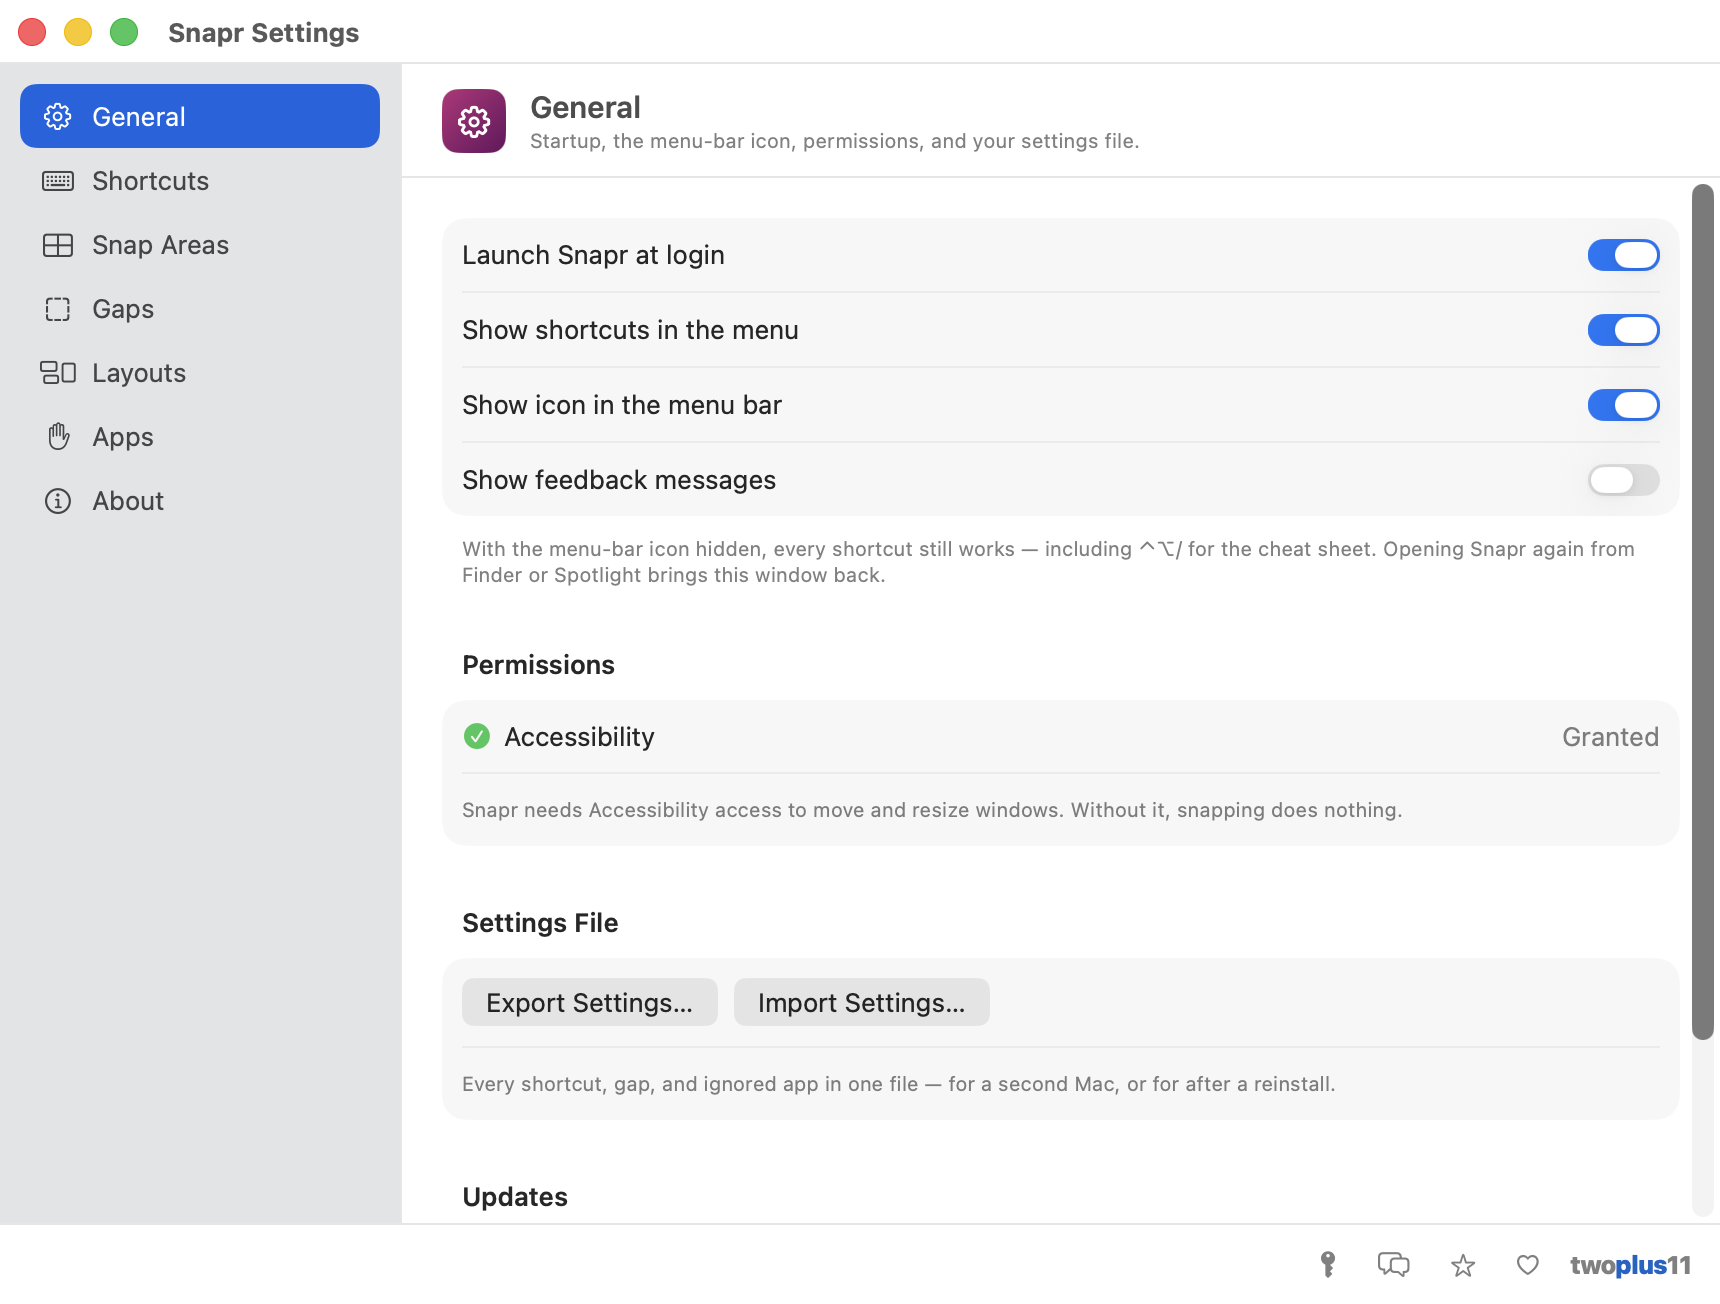The height and width of the screenshot is (1304, 1720).
Task: Click the heart icon in the footer
Action: click(x=1528, y=1265)
